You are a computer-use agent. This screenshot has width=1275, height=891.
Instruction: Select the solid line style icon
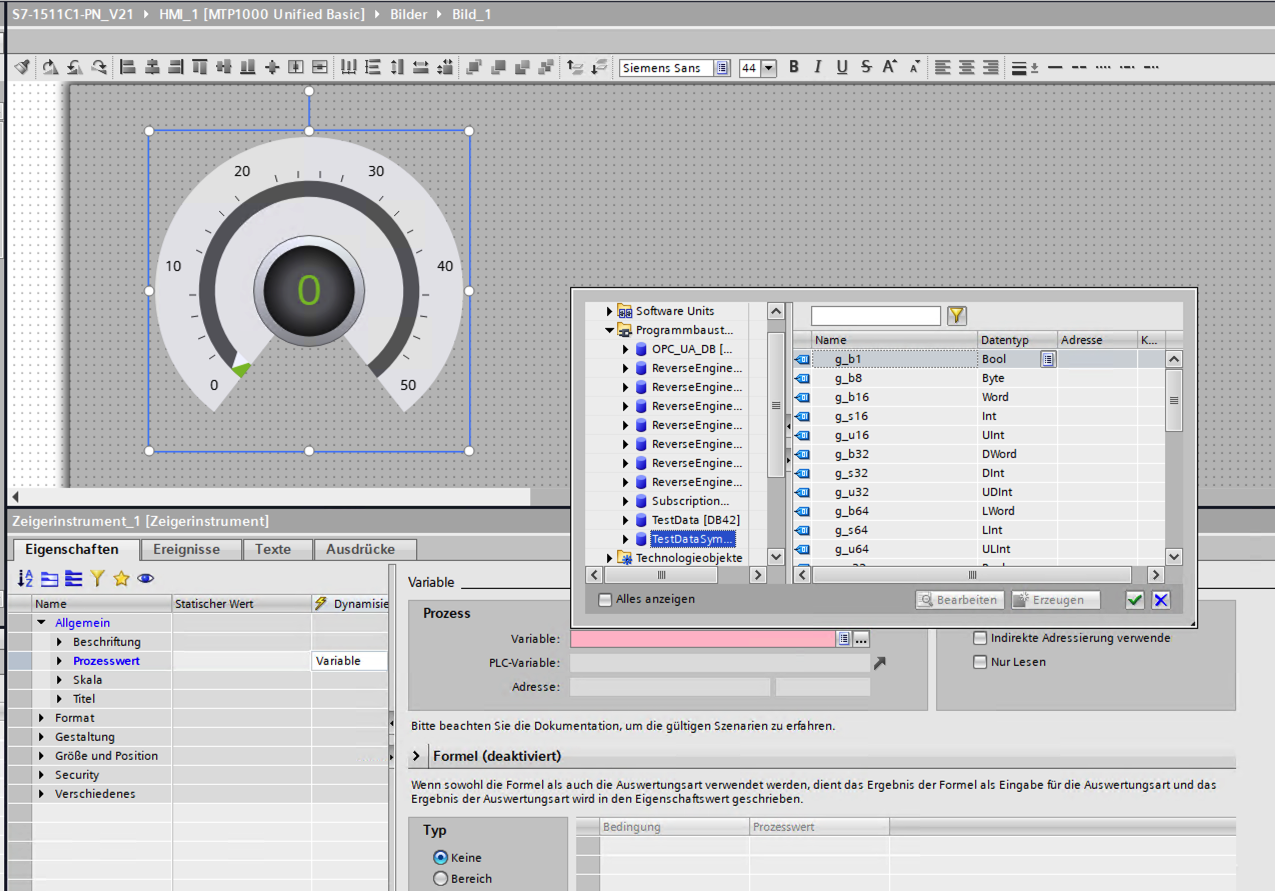tap(1055, 67)
